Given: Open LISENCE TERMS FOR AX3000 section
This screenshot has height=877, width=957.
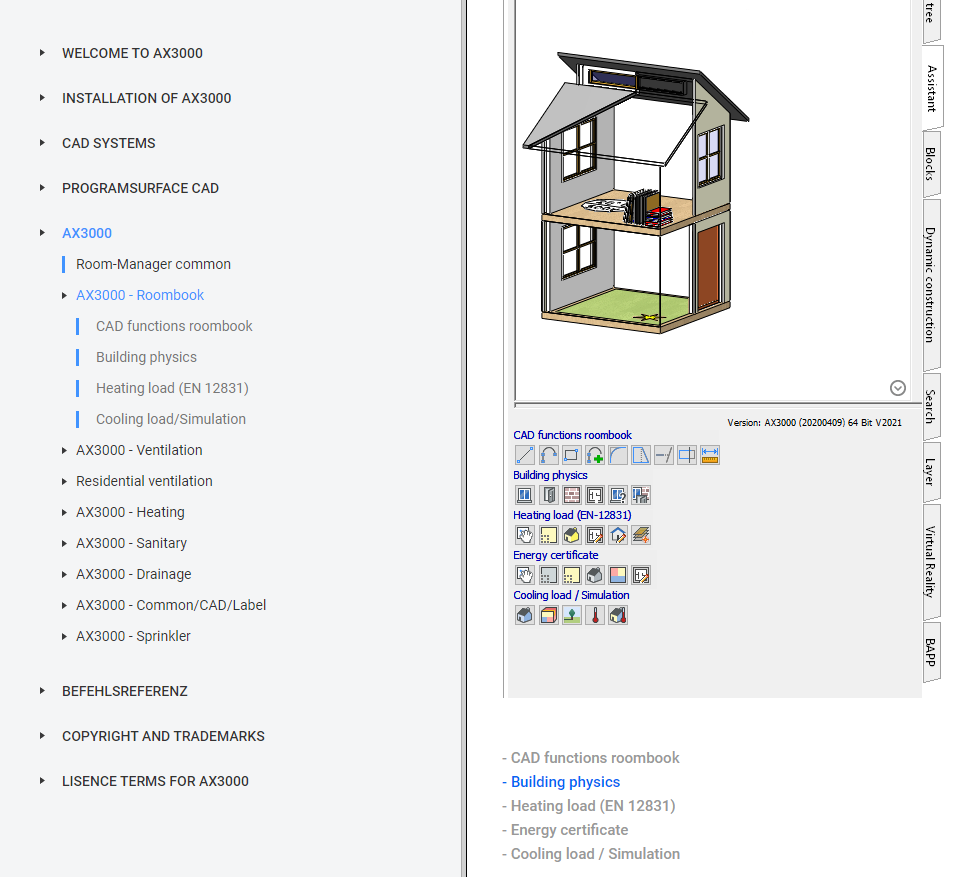Looking at the screenshot, I should click(155, 781).
